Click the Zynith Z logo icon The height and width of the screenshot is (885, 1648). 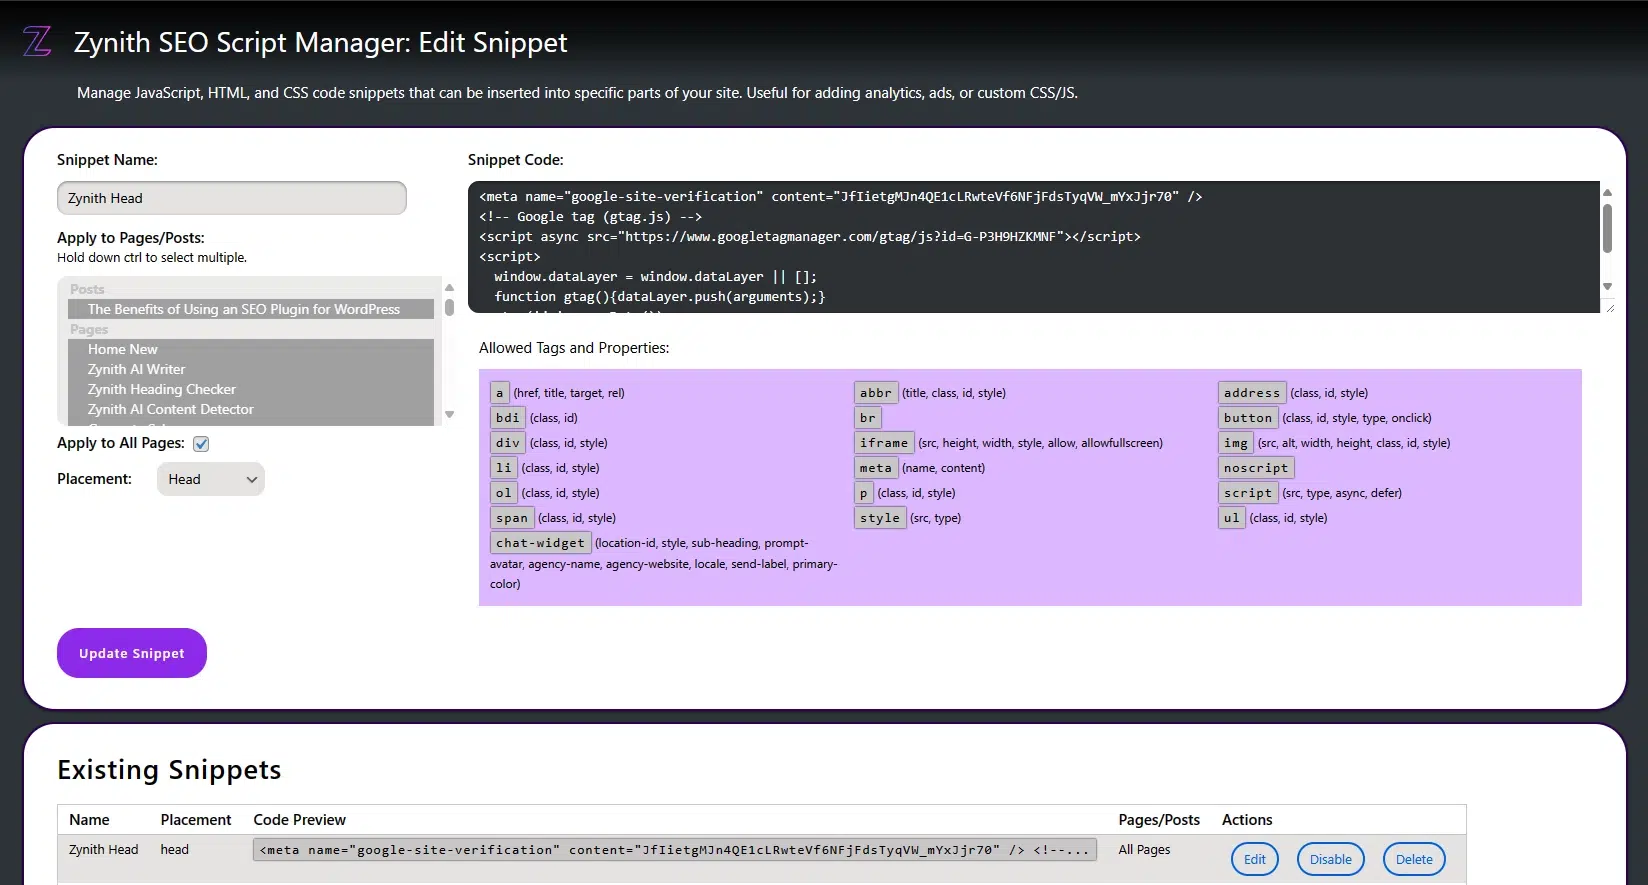[x=37, y=42]
